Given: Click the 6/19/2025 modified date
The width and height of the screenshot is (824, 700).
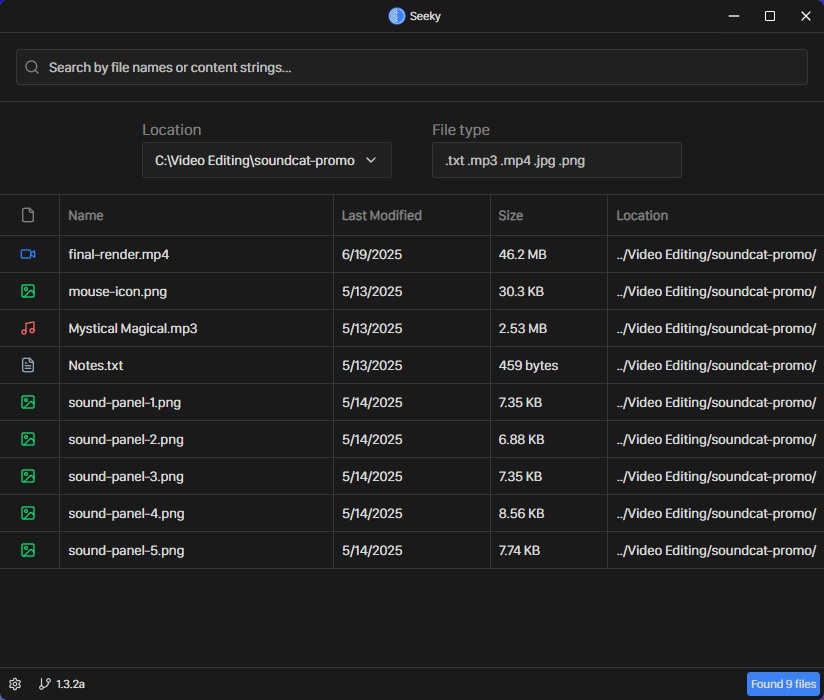Looking at the screenshot, I should (372, 254).
